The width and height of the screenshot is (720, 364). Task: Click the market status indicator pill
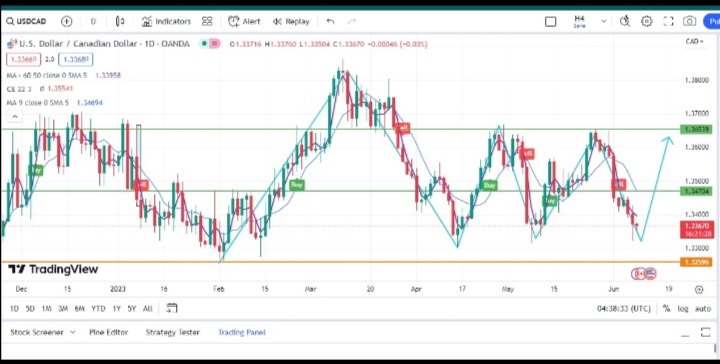click(x=209, y=44)
